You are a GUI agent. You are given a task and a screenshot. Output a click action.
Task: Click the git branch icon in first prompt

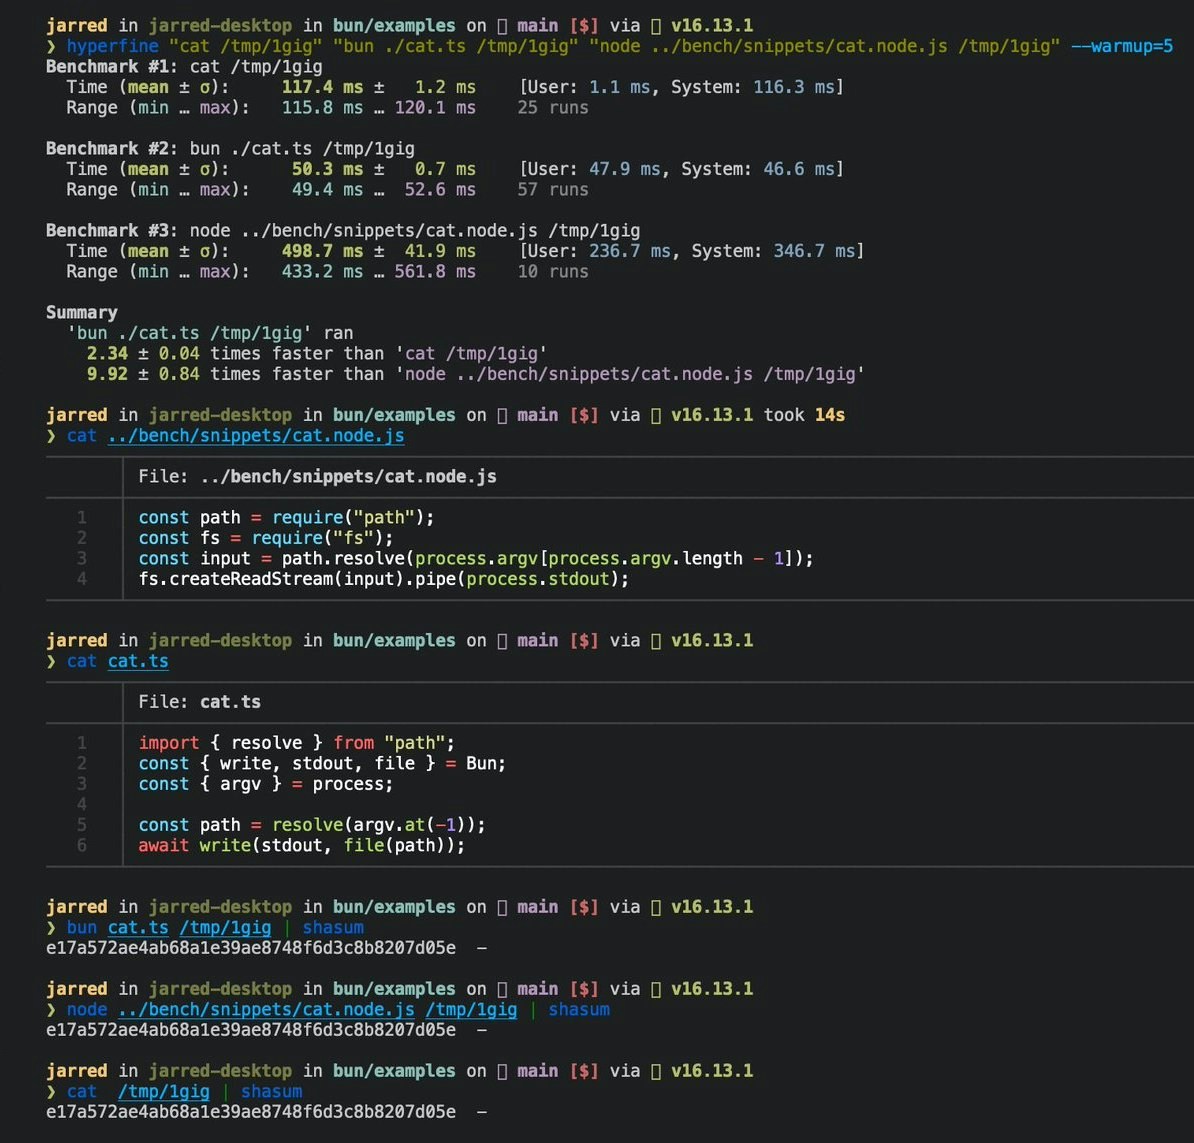(502, 27)
